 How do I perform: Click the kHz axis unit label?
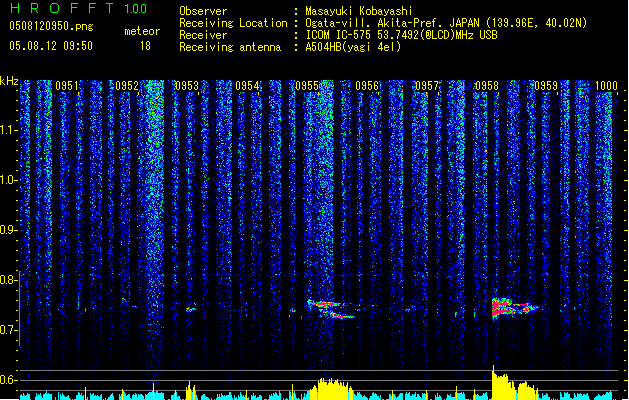click(x=9, y=81)
